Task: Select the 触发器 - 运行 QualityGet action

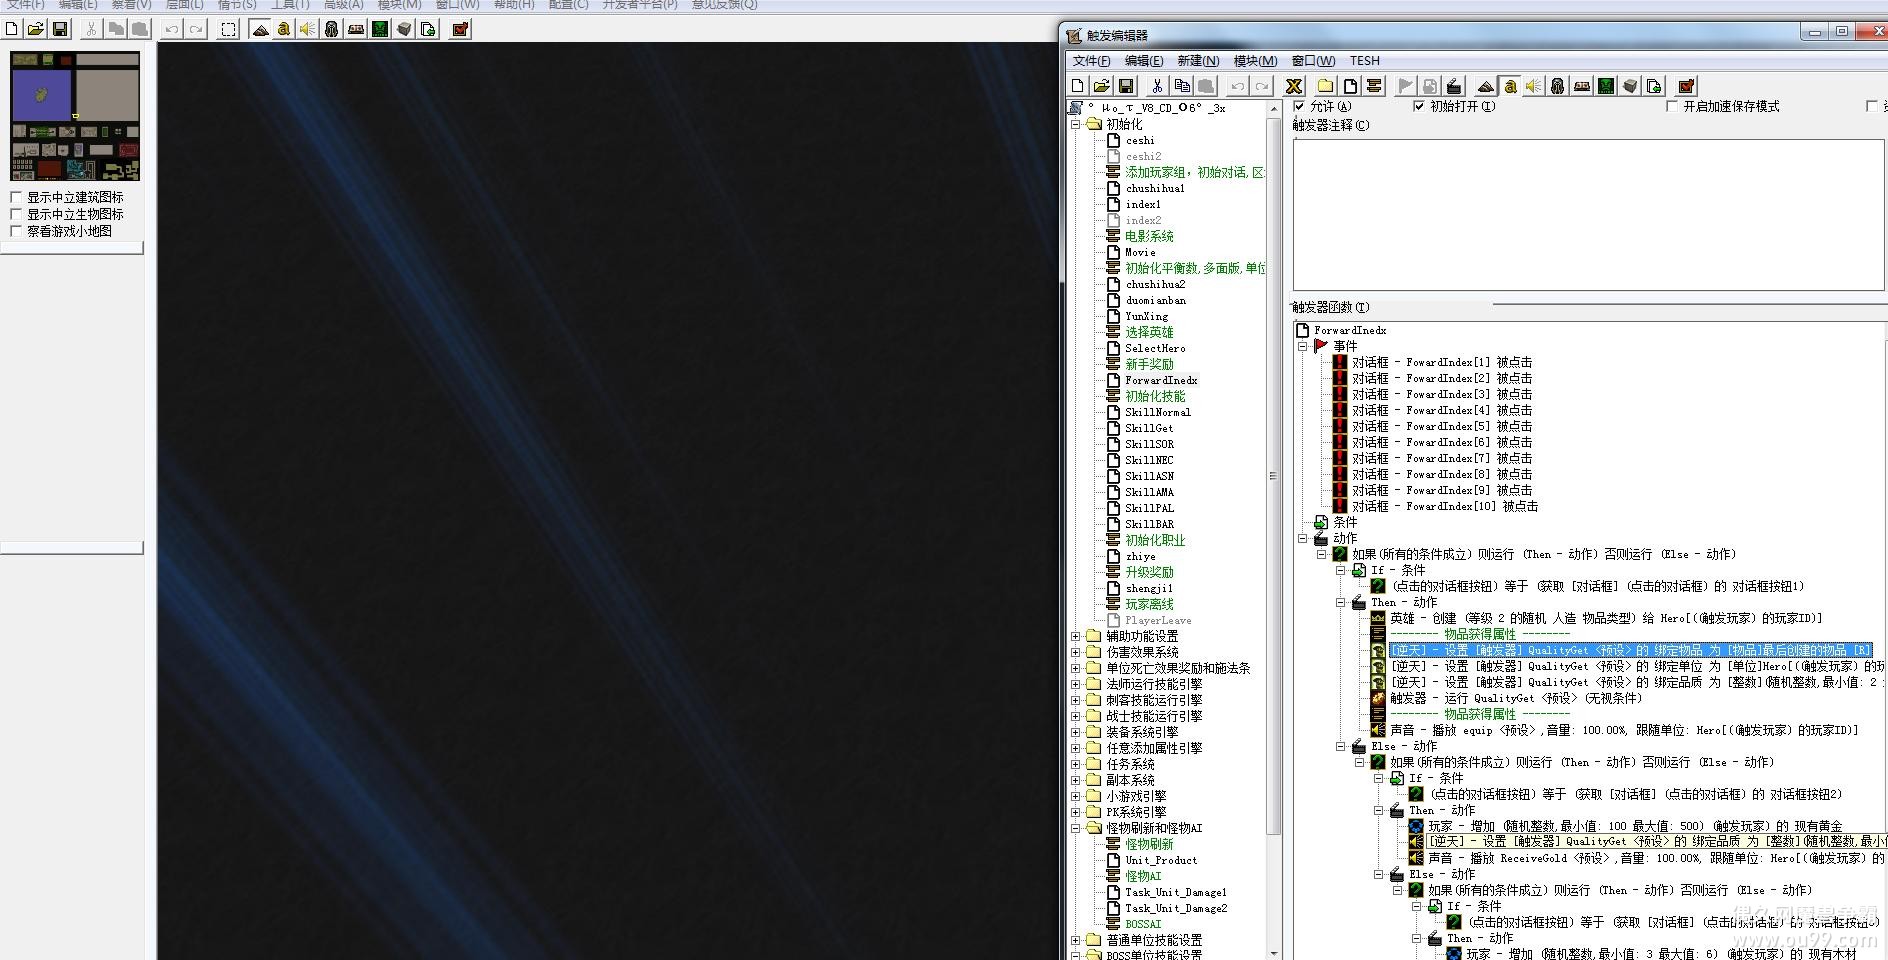Action: [x=1516, y=698]
